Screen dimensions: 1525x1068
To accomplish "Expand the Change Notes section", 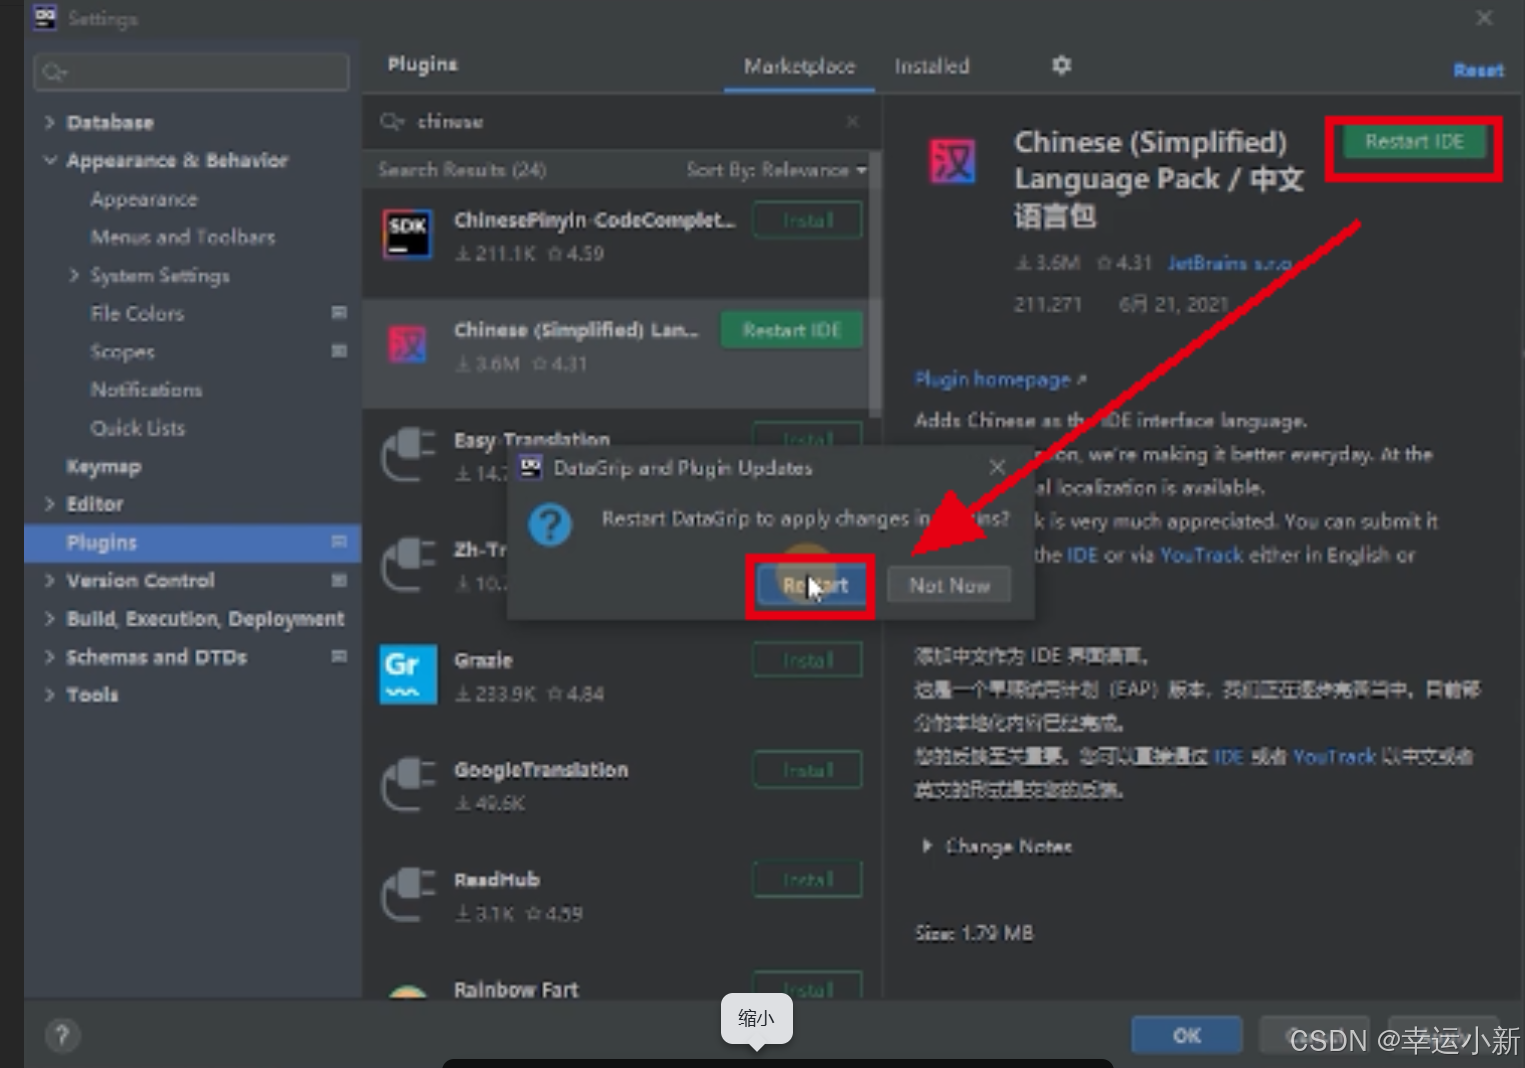I will click(927, 846).
